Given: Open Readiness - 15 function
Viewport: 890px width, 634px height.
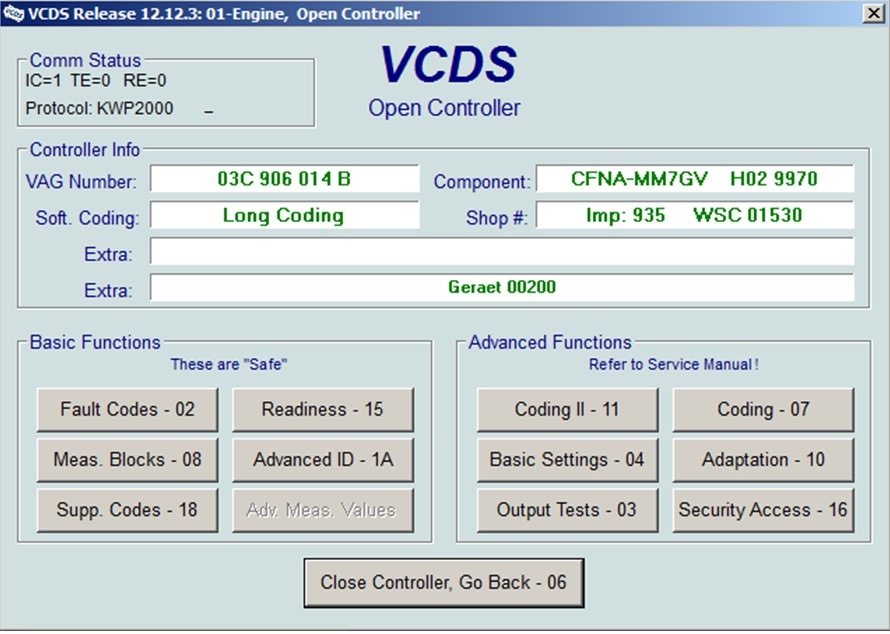Looking at the screenshot, I should tap(322, 409).
